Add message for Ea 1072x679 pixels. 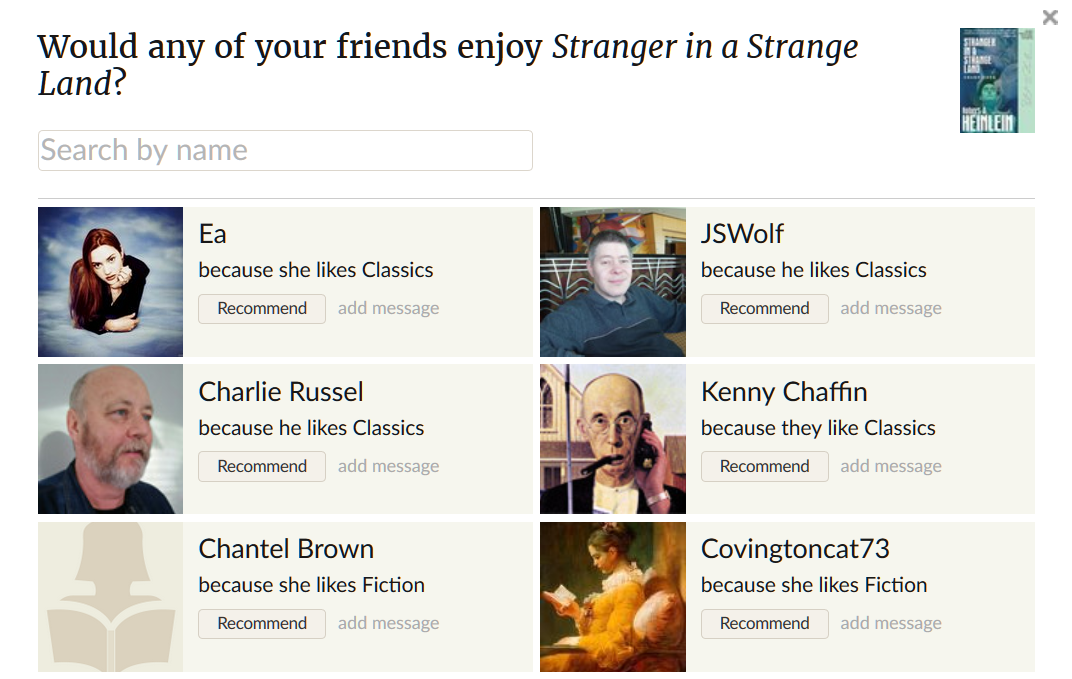[388, 308]
